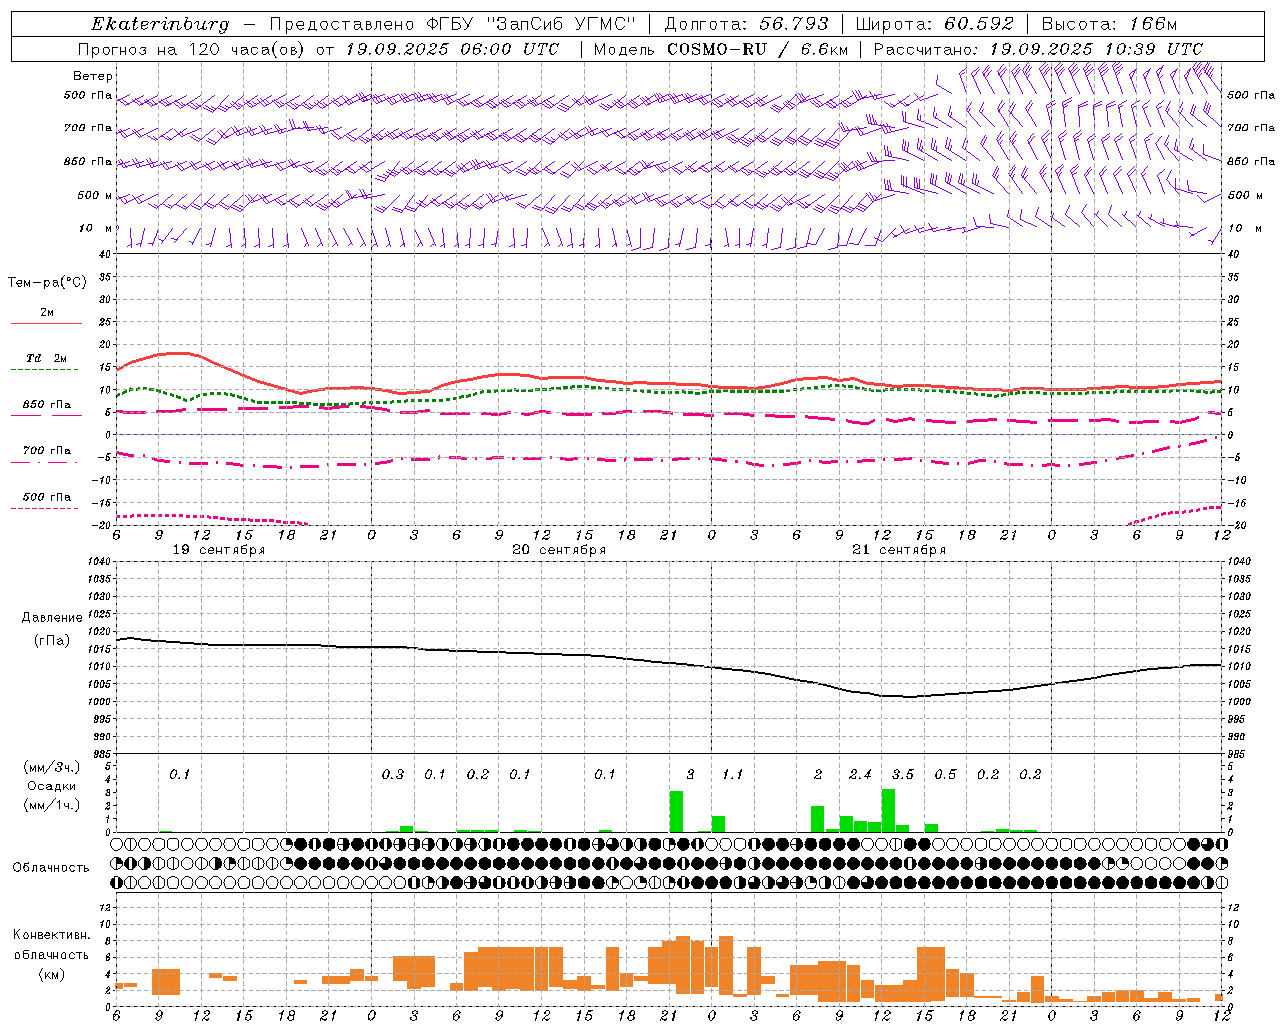The image size is (1280, 1024).
Task: Click the 'Осадки' precipitation label
Action: [52, 786]
